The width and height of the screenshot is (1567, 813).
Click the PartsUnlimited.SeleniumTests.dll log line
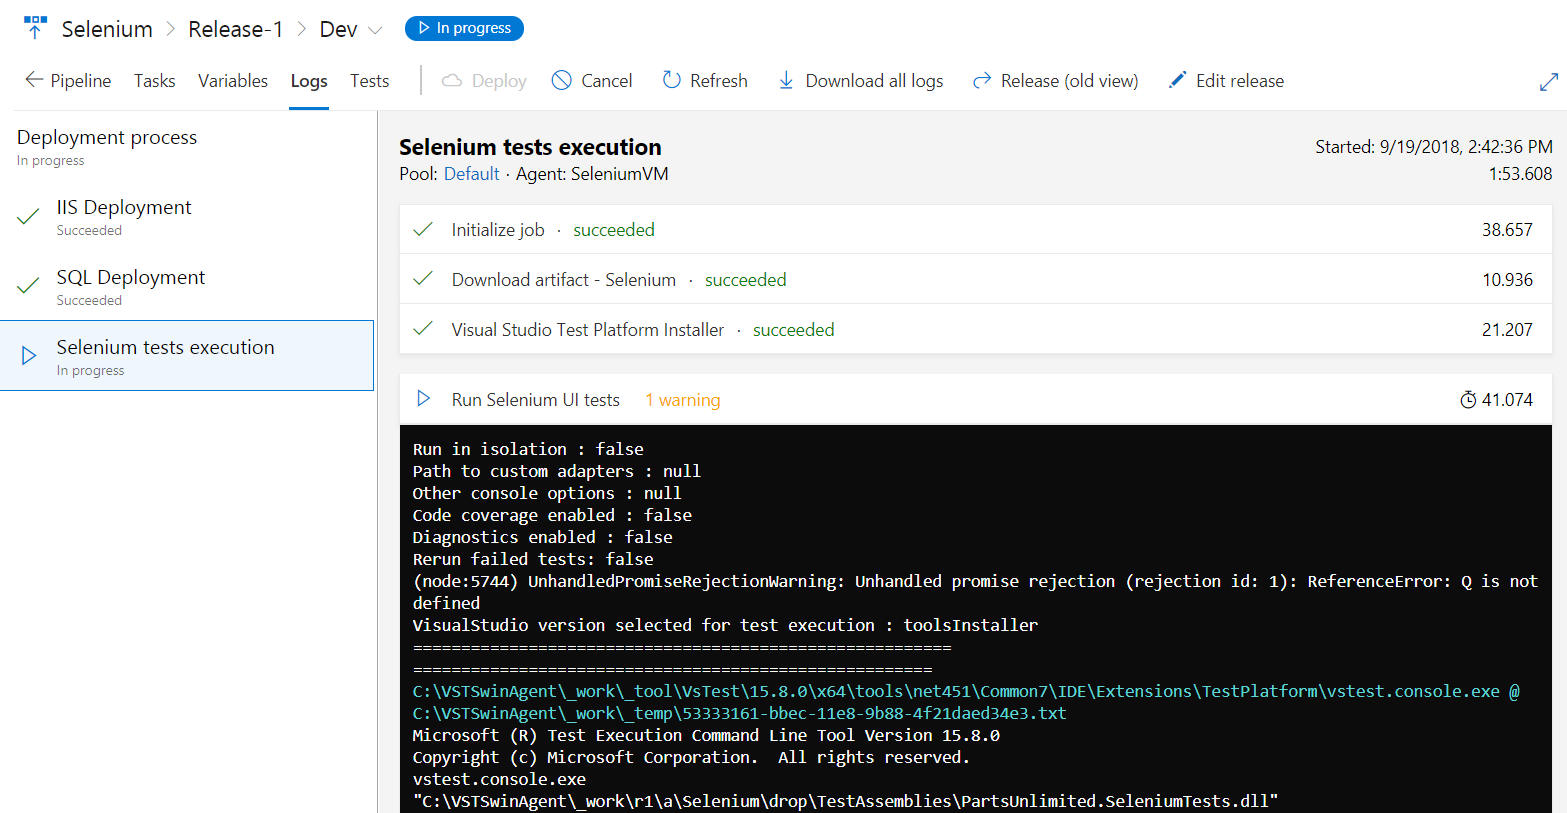pyautogui.click(x=846, y=801)
